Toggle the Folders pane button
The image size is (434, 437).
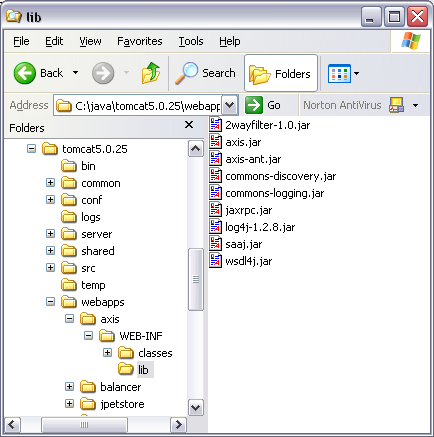click(x=281, y=73)
